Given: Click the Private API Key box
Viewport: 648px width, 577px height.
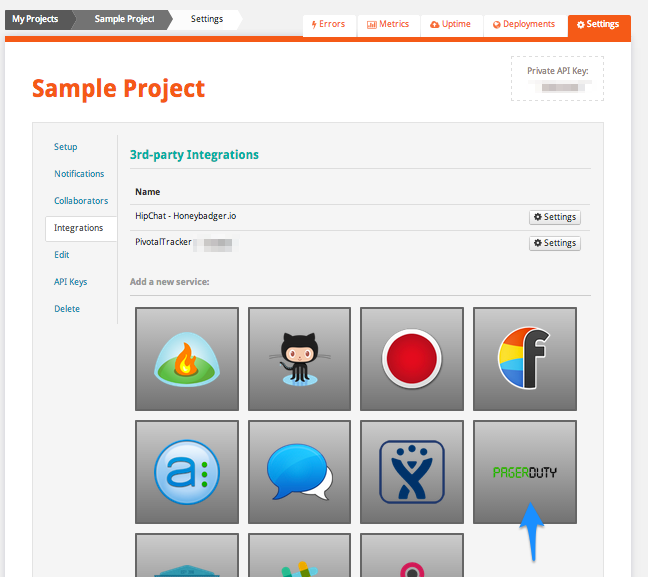Looking at the screenshot, I should (x=557, y=79).
